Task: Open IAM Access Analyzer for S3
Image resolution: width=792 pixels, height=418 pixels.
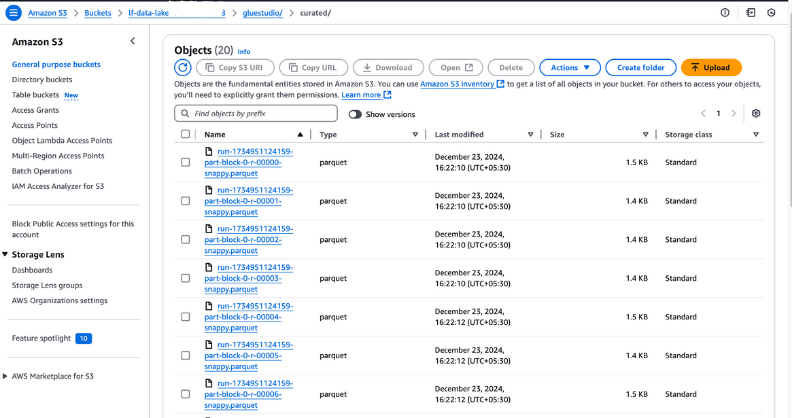Action: coord(58,186)
